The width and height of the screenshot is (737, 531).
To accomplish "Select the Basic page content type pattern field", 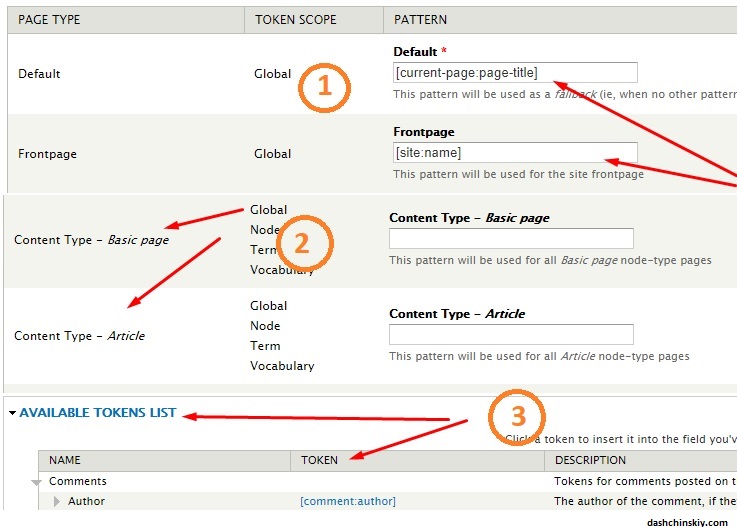I will point(511,239).
